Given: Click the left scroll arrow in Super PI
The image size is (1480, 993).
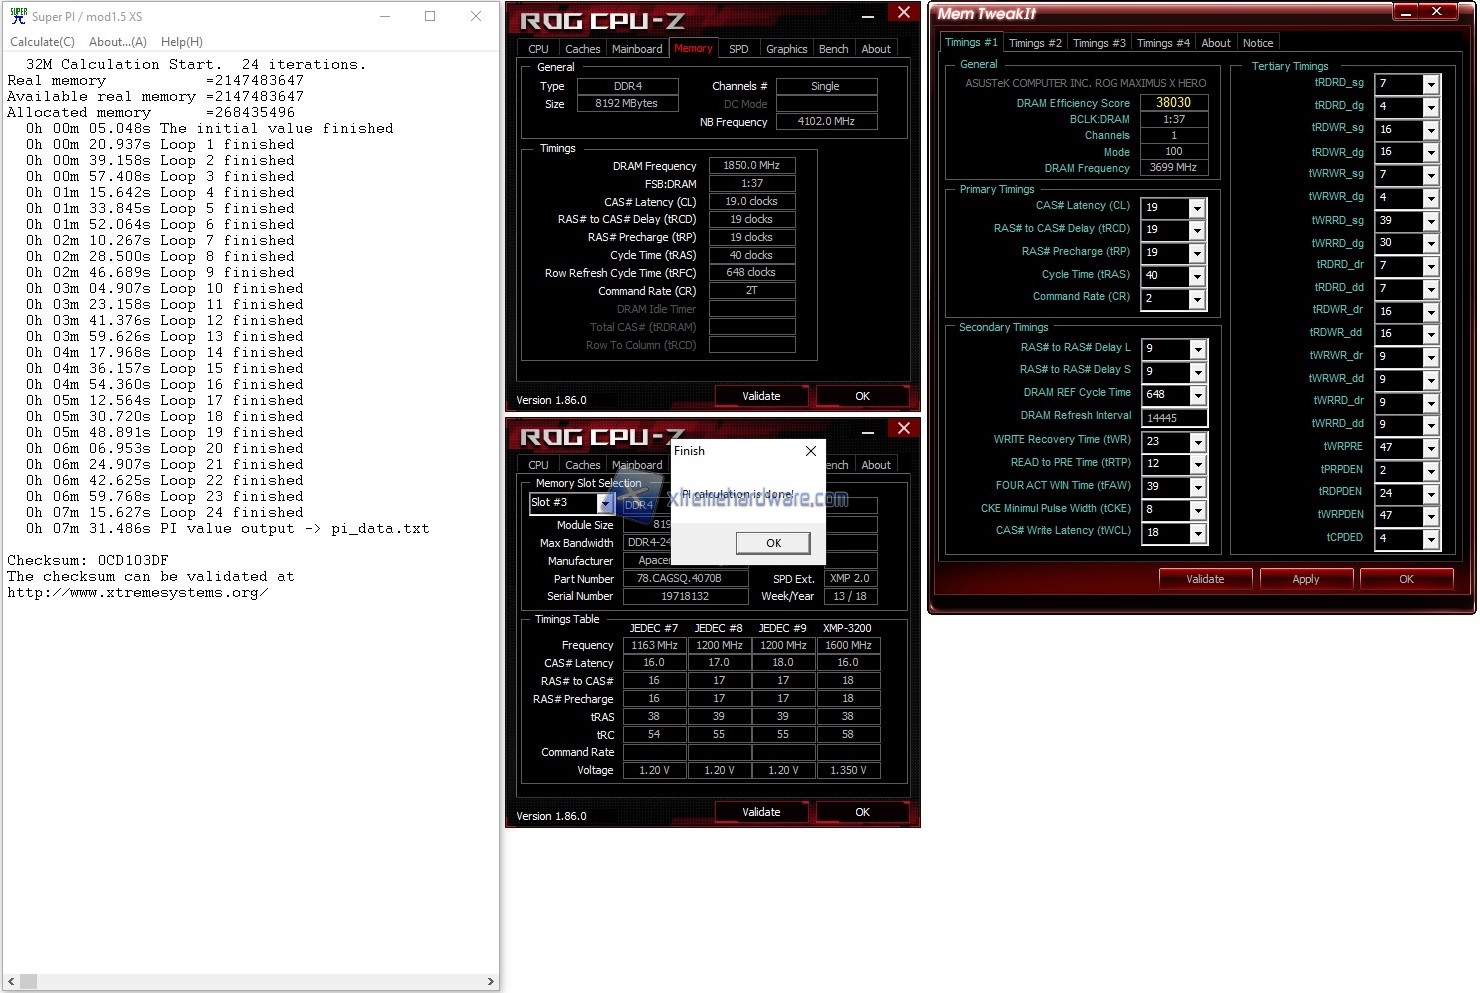Looking at the screenshot, I should [10, 981].
